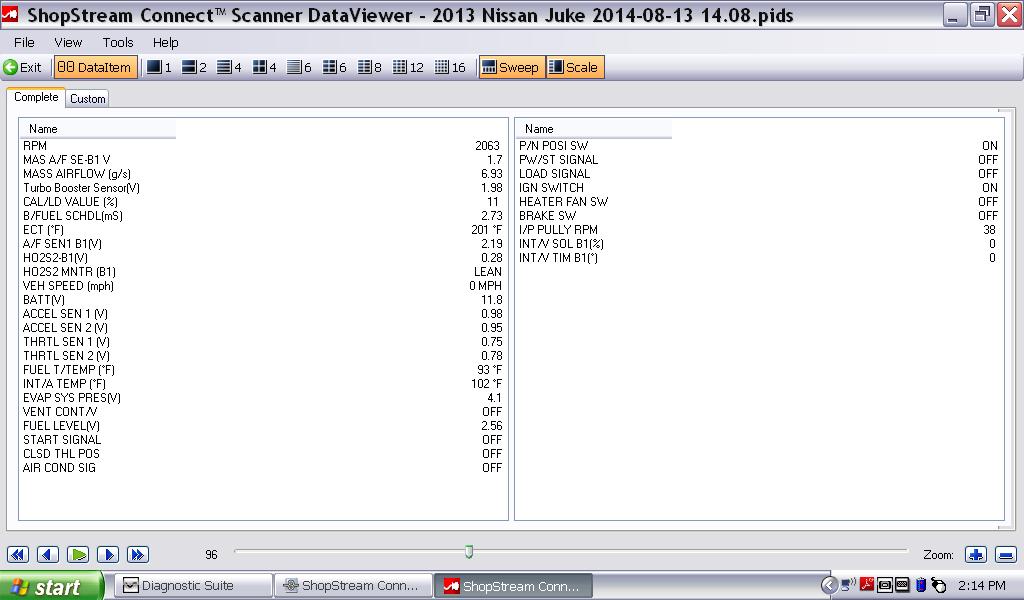The image size is (1024, 600).
Task: Select the 4 graph stacked rows layout
Action: (x=229, y=67)
